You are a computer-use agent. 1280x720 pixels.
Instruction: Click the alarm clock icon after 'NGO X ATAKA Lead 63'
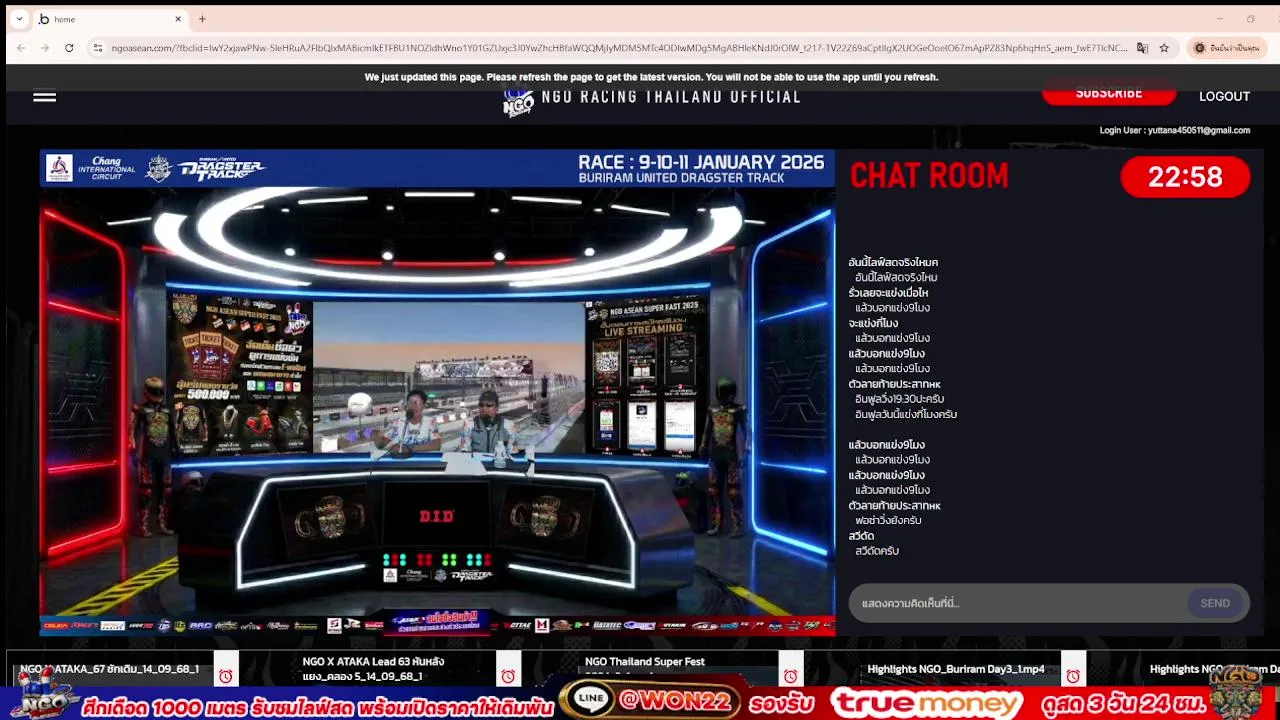(508, 676)
